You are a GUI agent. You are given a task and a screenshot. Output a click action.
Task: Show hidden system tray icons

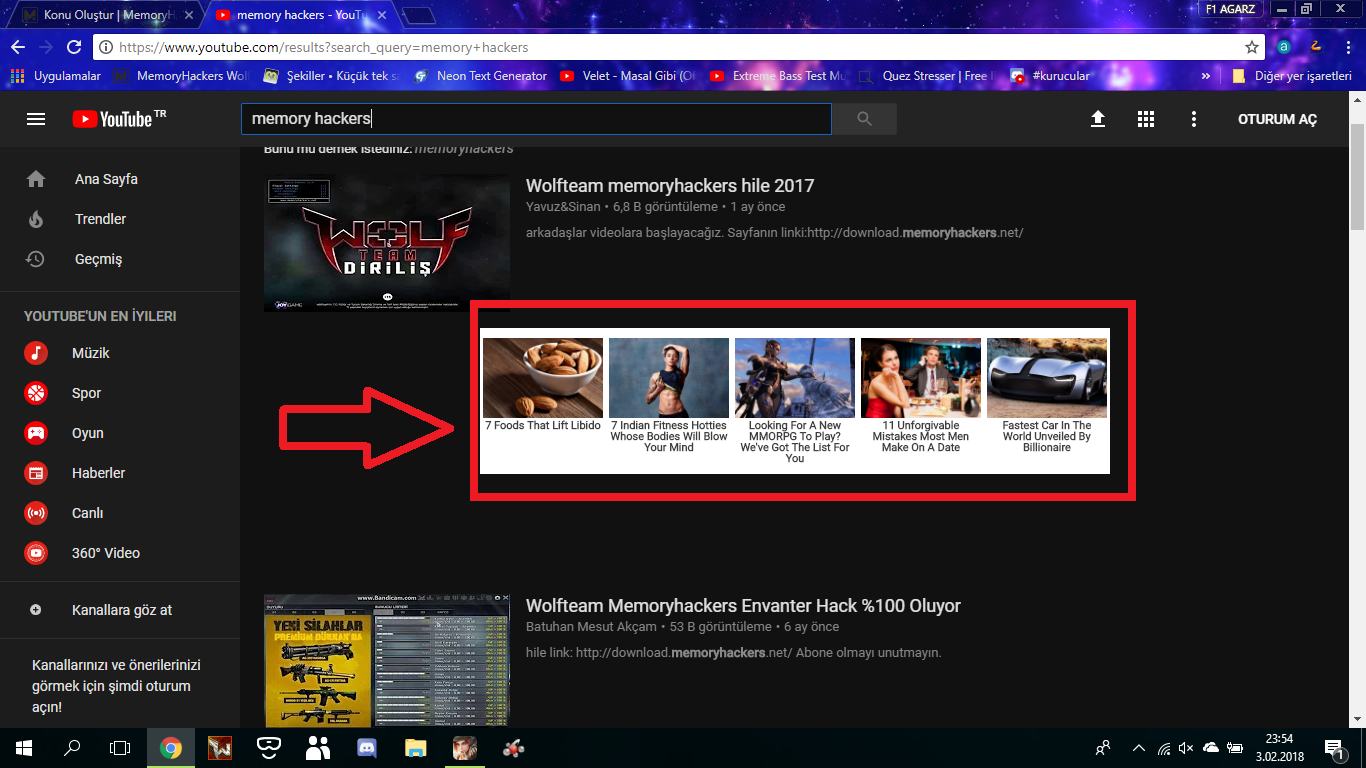pos(1138,748)
